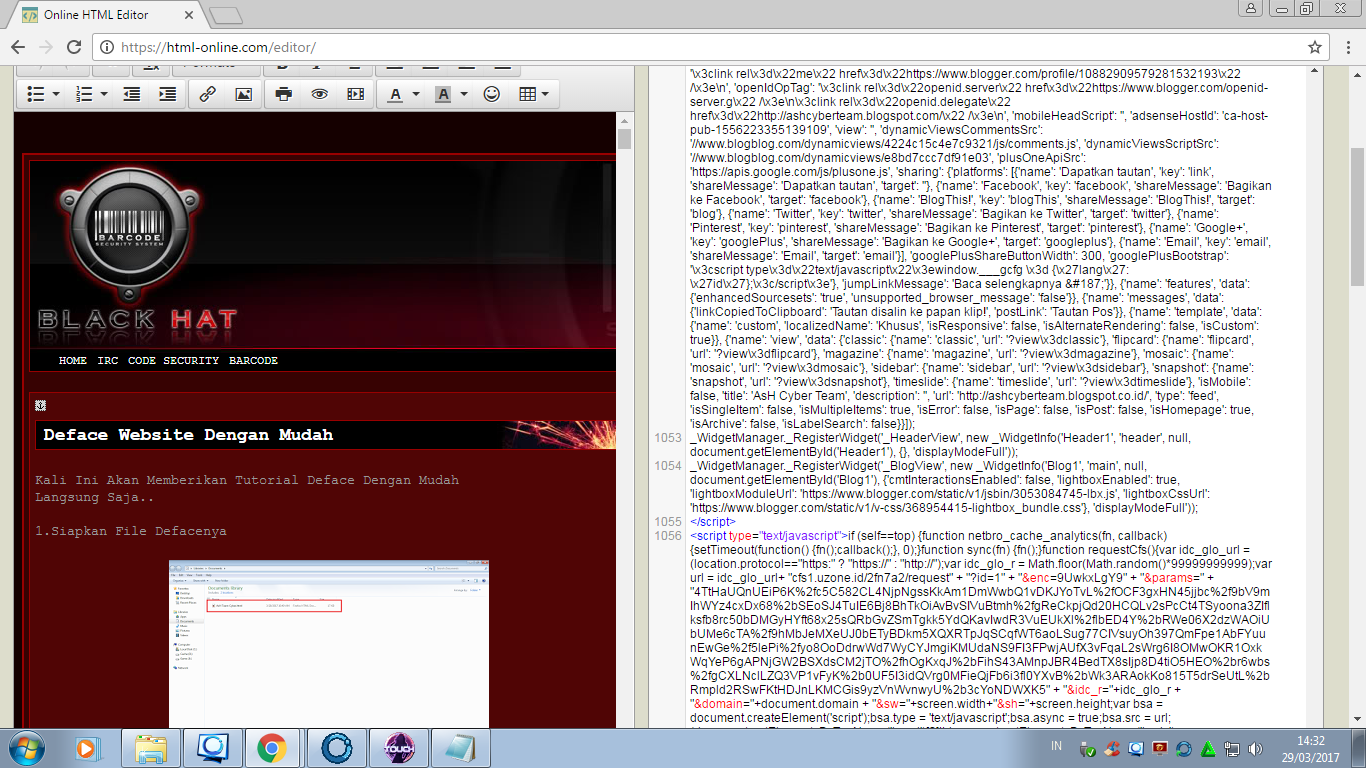Click the IRC link in blog navigation
Viewport: 1366px width, 768px height.
(108, 361)
